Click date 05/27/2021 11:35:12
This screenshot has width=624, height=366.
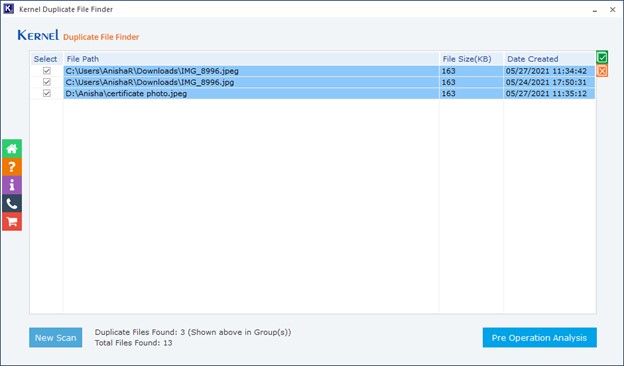pyautogui.click(x=546, y=93)
